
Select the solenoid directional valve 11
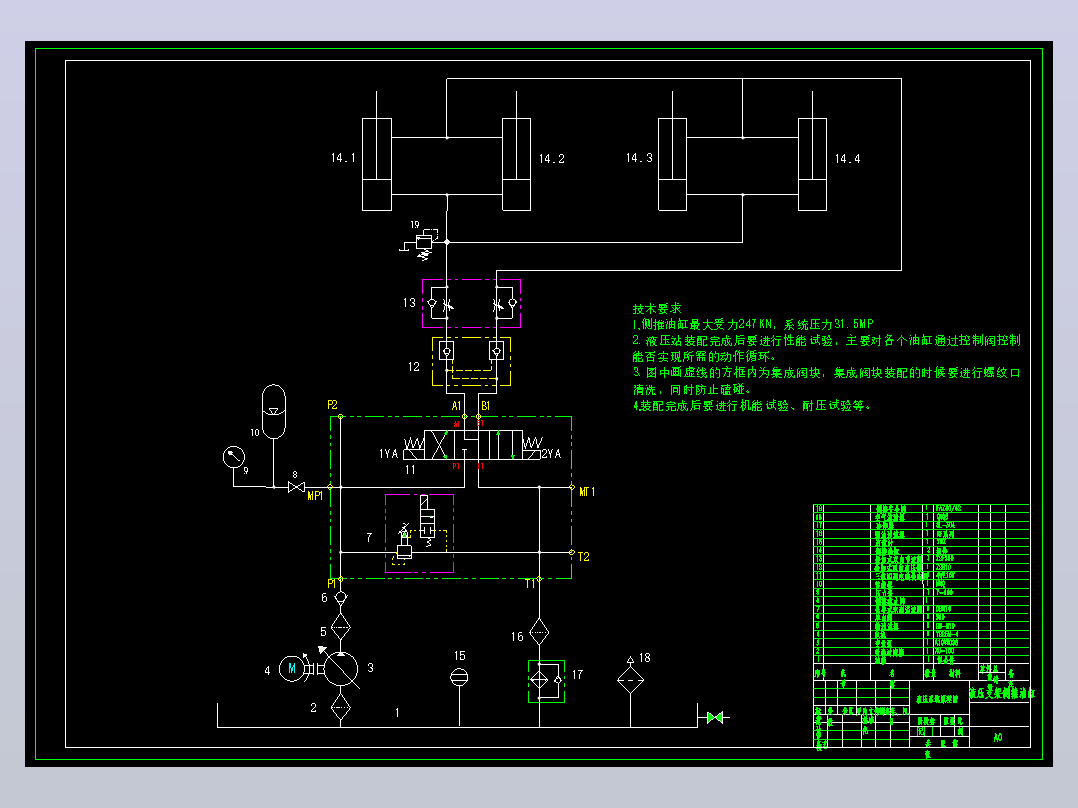(x=472, y=445)
